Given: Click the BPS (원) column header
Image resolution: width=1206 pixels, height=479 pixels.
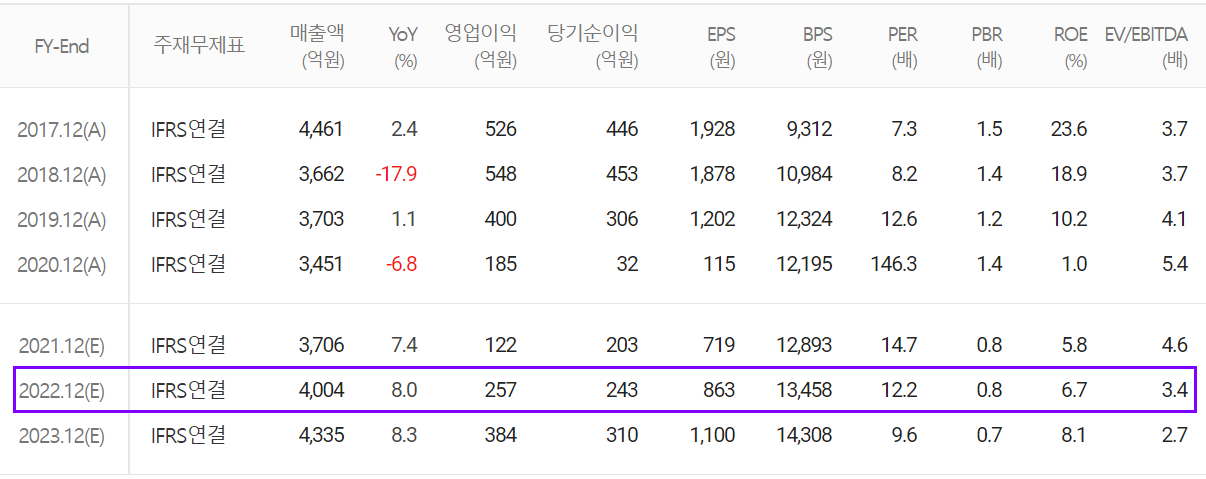Looking at the screenshot, I should (x=816, y=46).
